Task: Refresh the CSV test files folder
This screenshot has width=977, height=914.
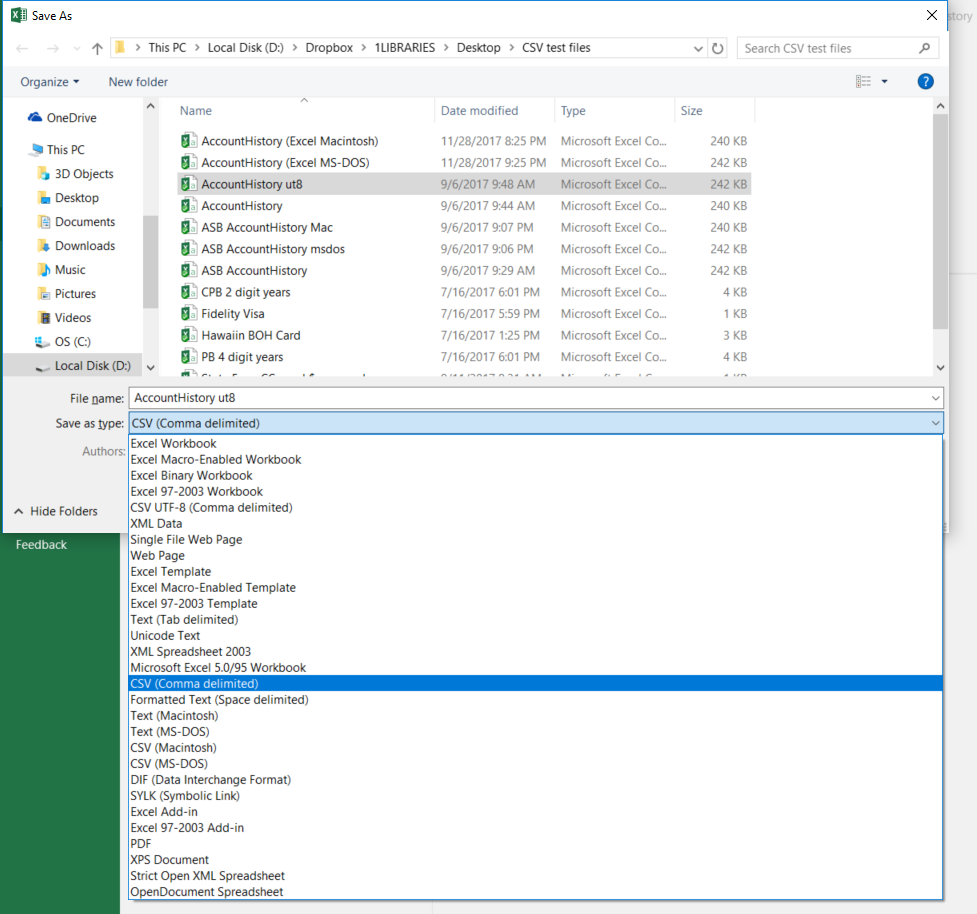Action: pos(718,48)
